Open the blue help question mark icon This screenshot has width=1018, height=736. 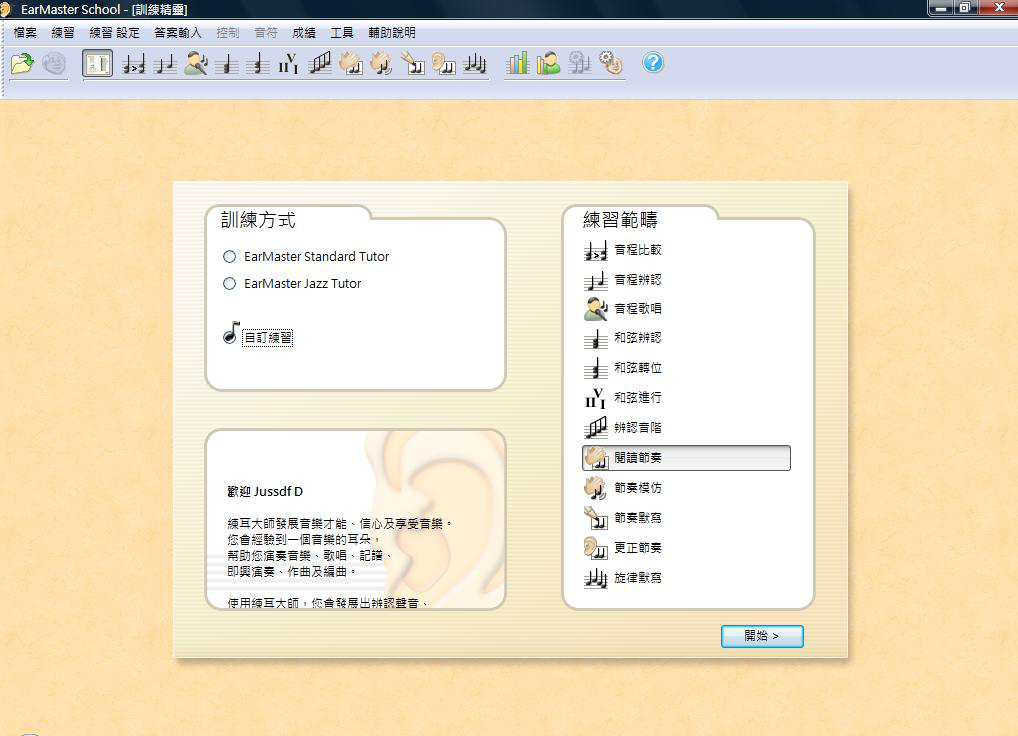653,63
